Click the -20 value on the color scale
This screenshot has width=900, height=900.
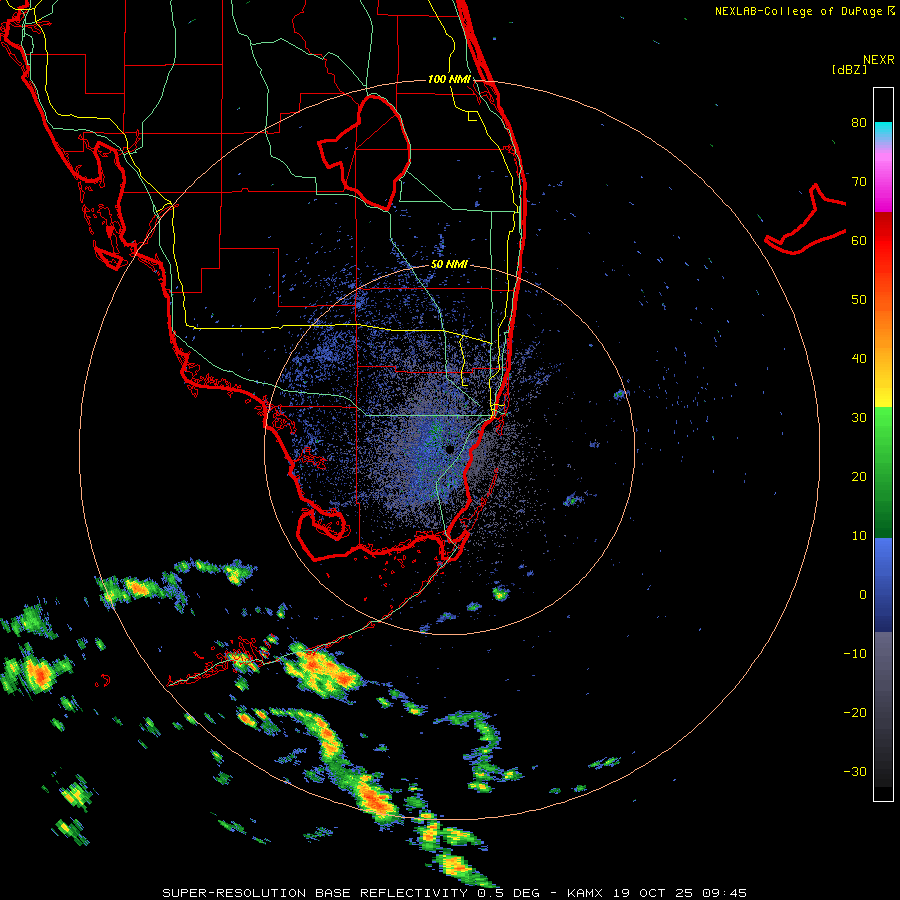click(855, 713)
